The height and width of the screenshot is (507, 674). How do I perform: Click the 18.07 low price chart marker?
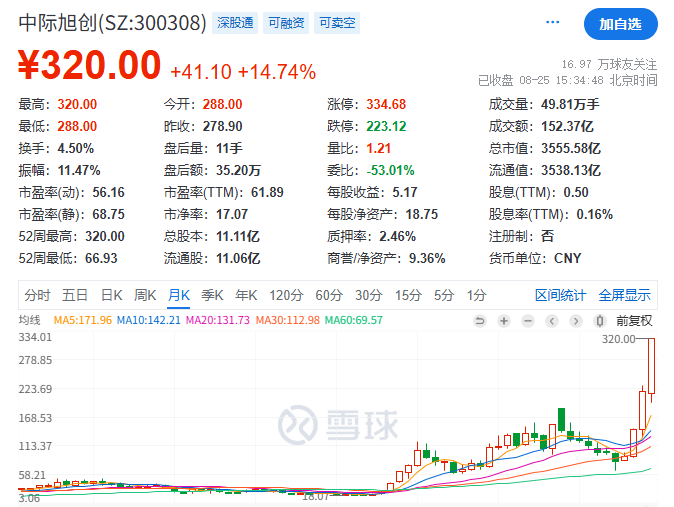click(x=316, y=497)
